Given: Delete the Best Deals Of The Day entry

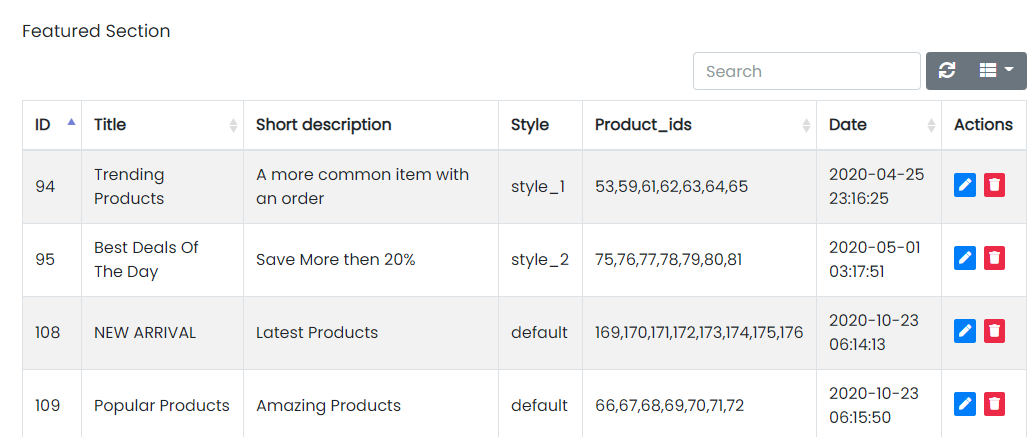Looking at the screenshot, I should point(994,259).
